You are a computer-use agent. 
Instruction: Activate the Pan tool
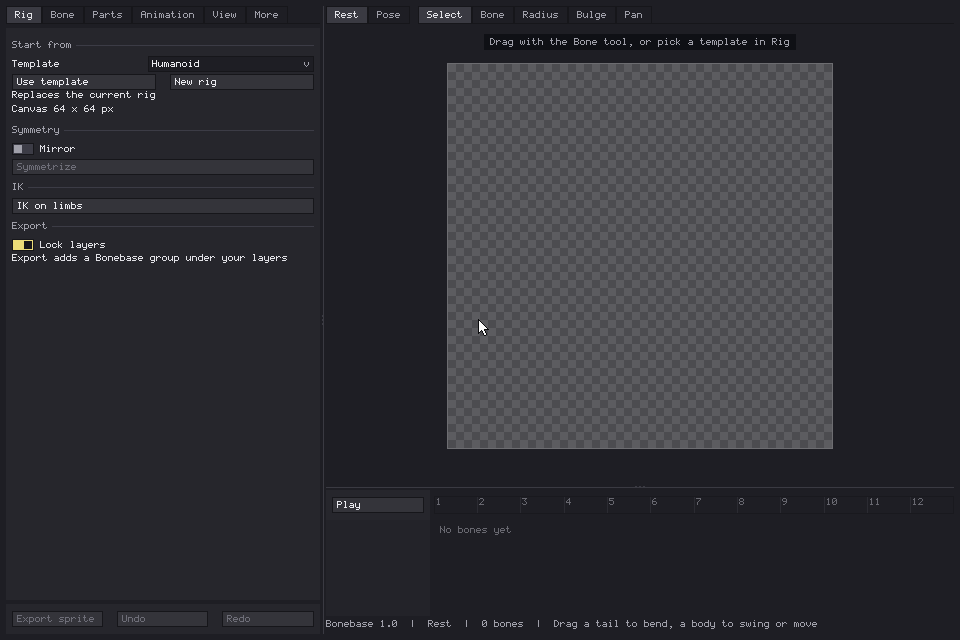pyautogui.click(x=633, y=15)
